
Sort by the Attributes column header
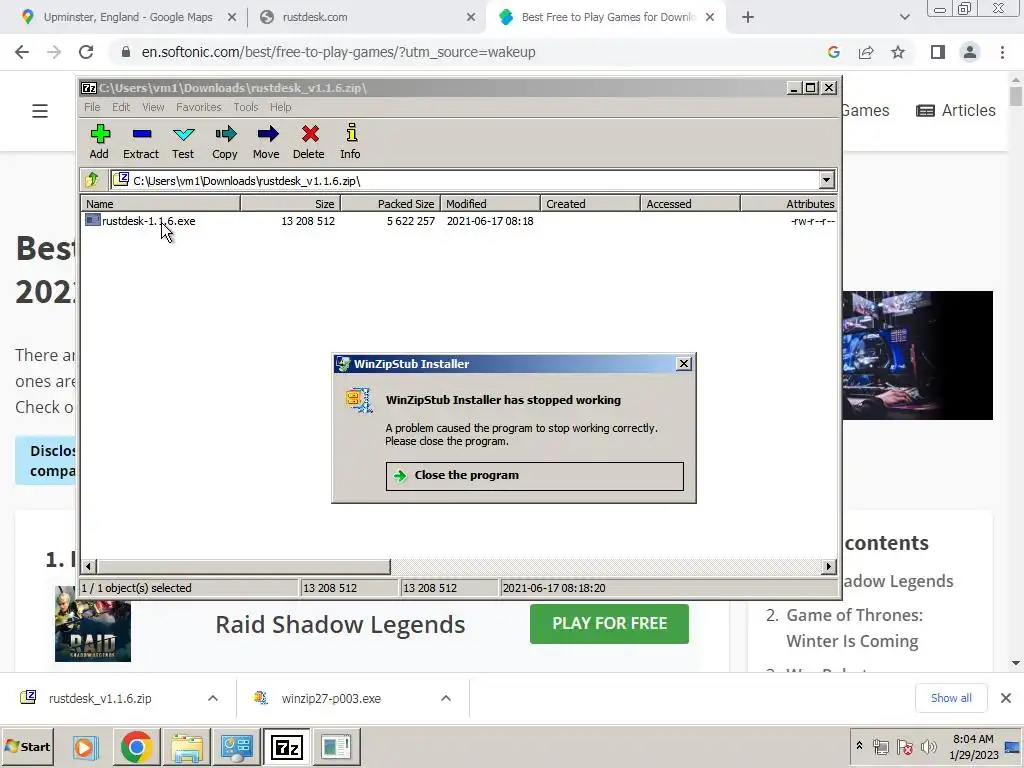[x=789, y=204]
